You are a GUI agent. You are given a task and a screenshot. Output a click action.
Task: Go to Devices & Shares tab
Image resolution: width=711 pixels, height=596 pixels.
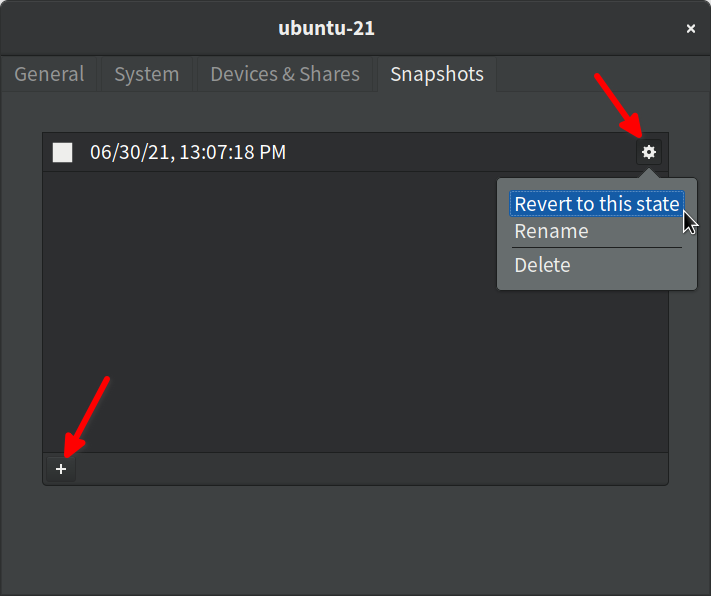(x=285, y=74)
